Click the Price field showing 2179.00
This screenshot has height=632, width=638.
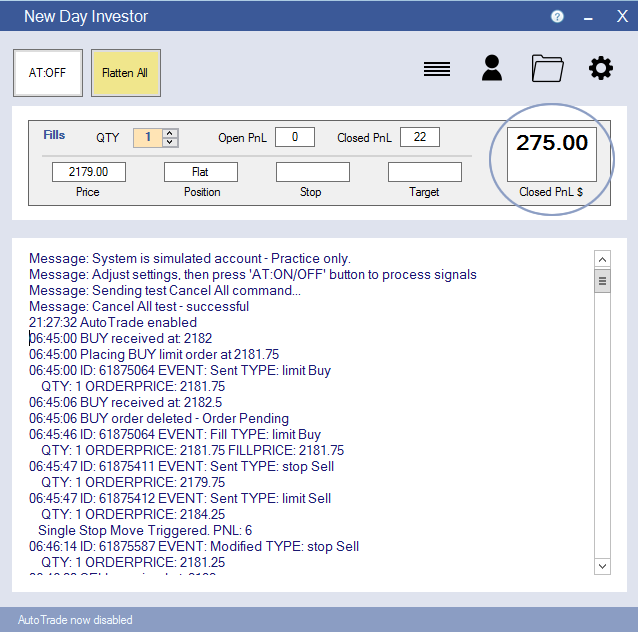point(89,172)
